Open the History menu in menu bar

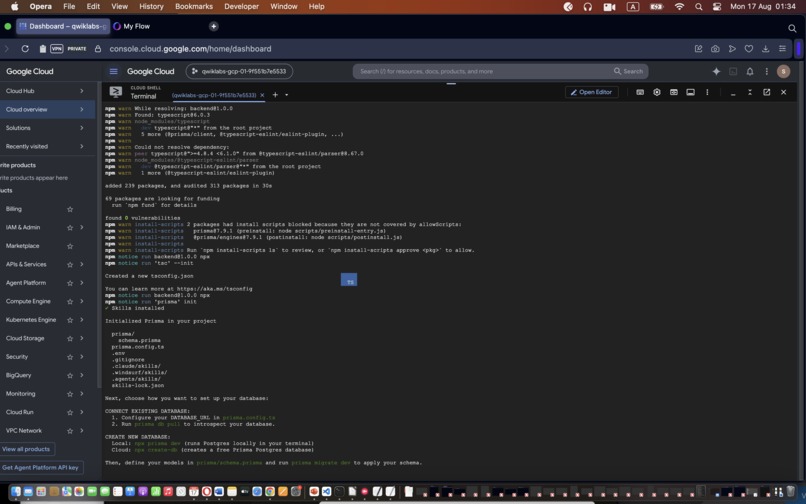[151, 6]
